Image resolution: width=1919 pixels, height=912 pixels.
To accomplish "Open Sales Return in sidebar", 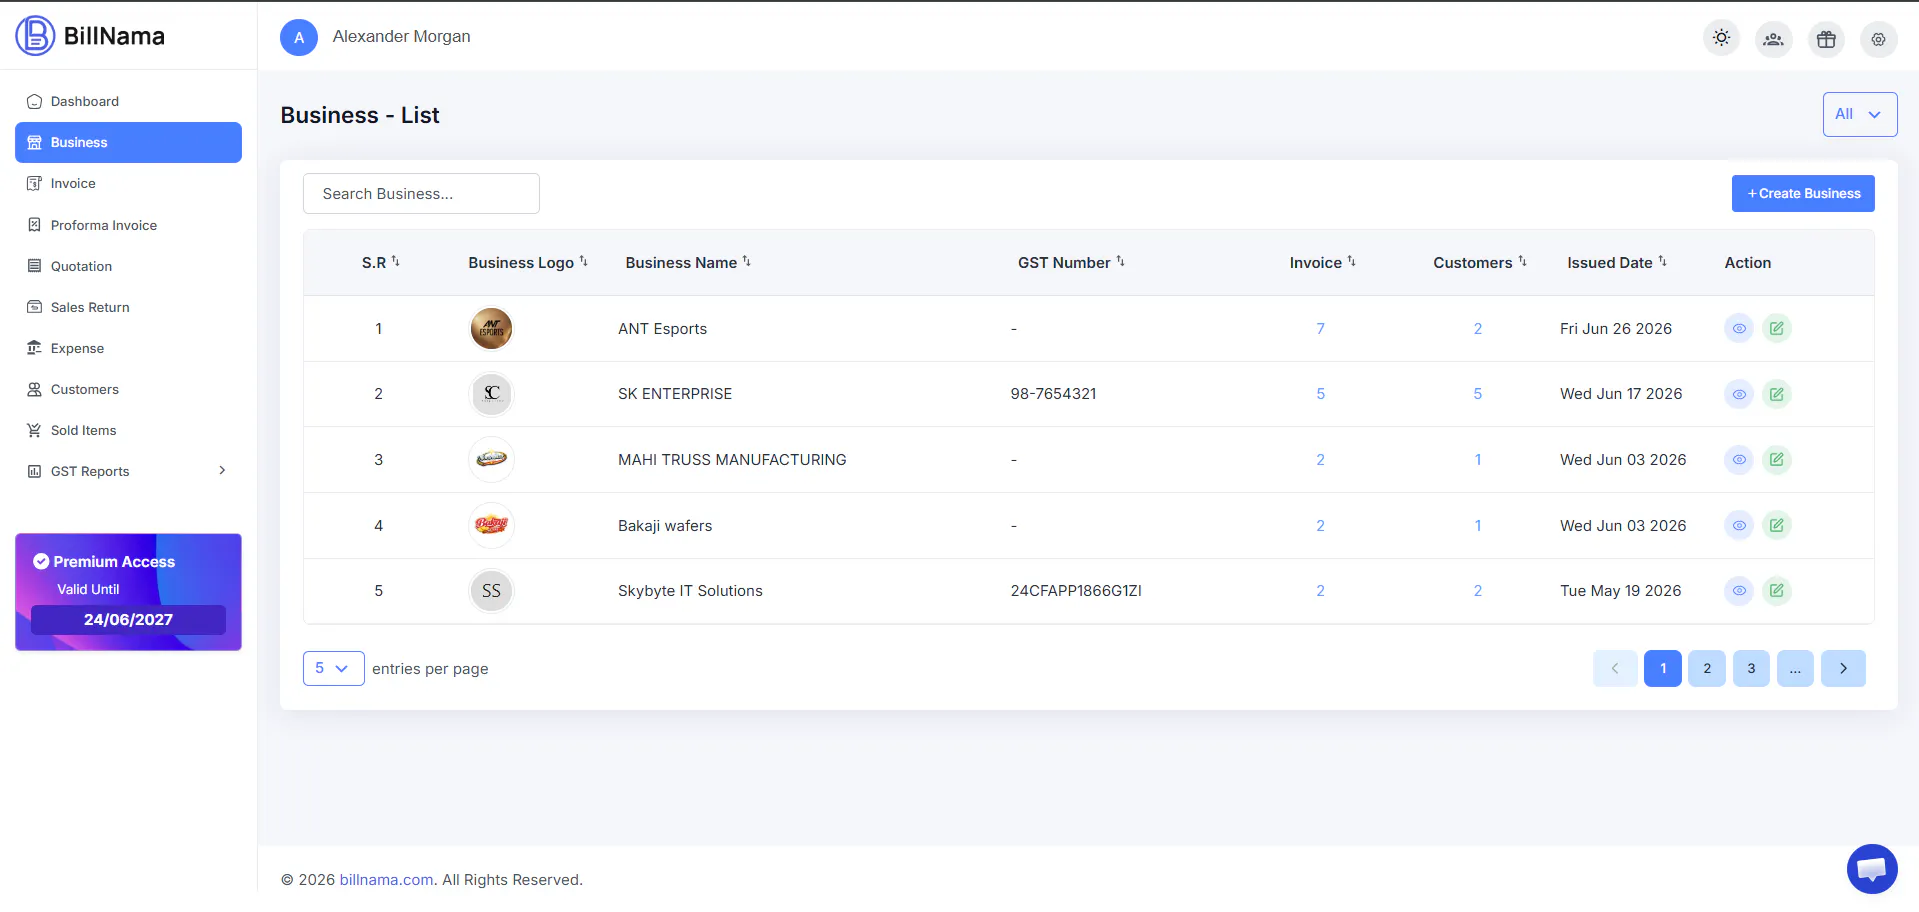I will click(128, 307).
